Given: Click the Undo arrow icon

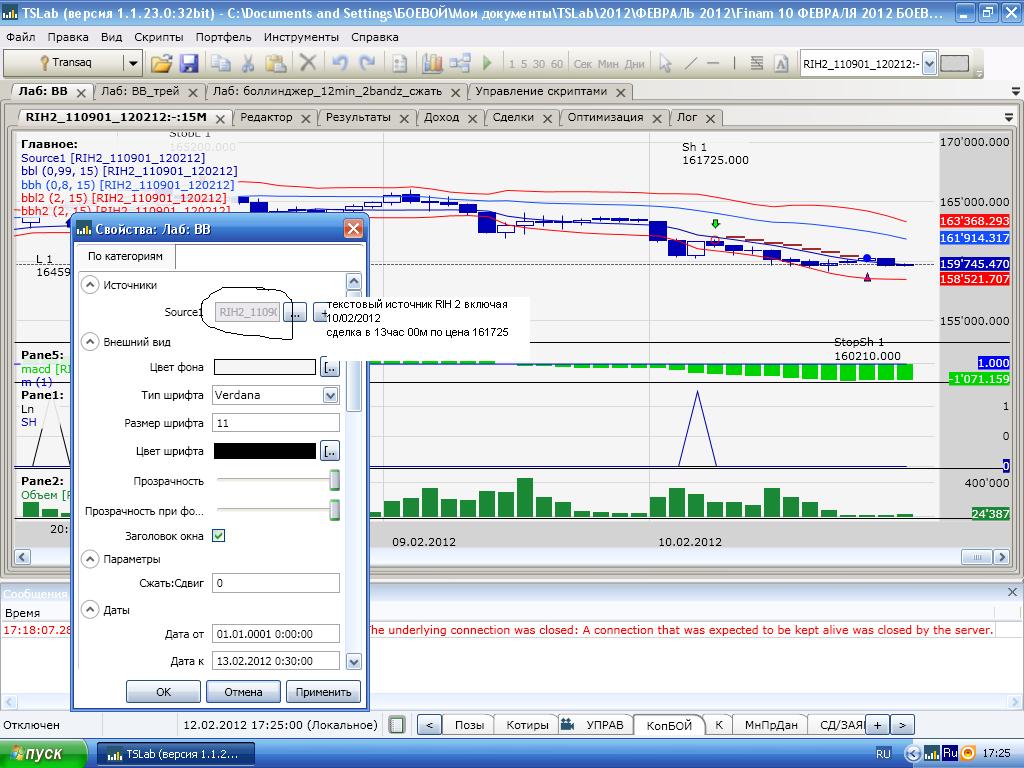Looking at the screenshot, I should [339, 64].
